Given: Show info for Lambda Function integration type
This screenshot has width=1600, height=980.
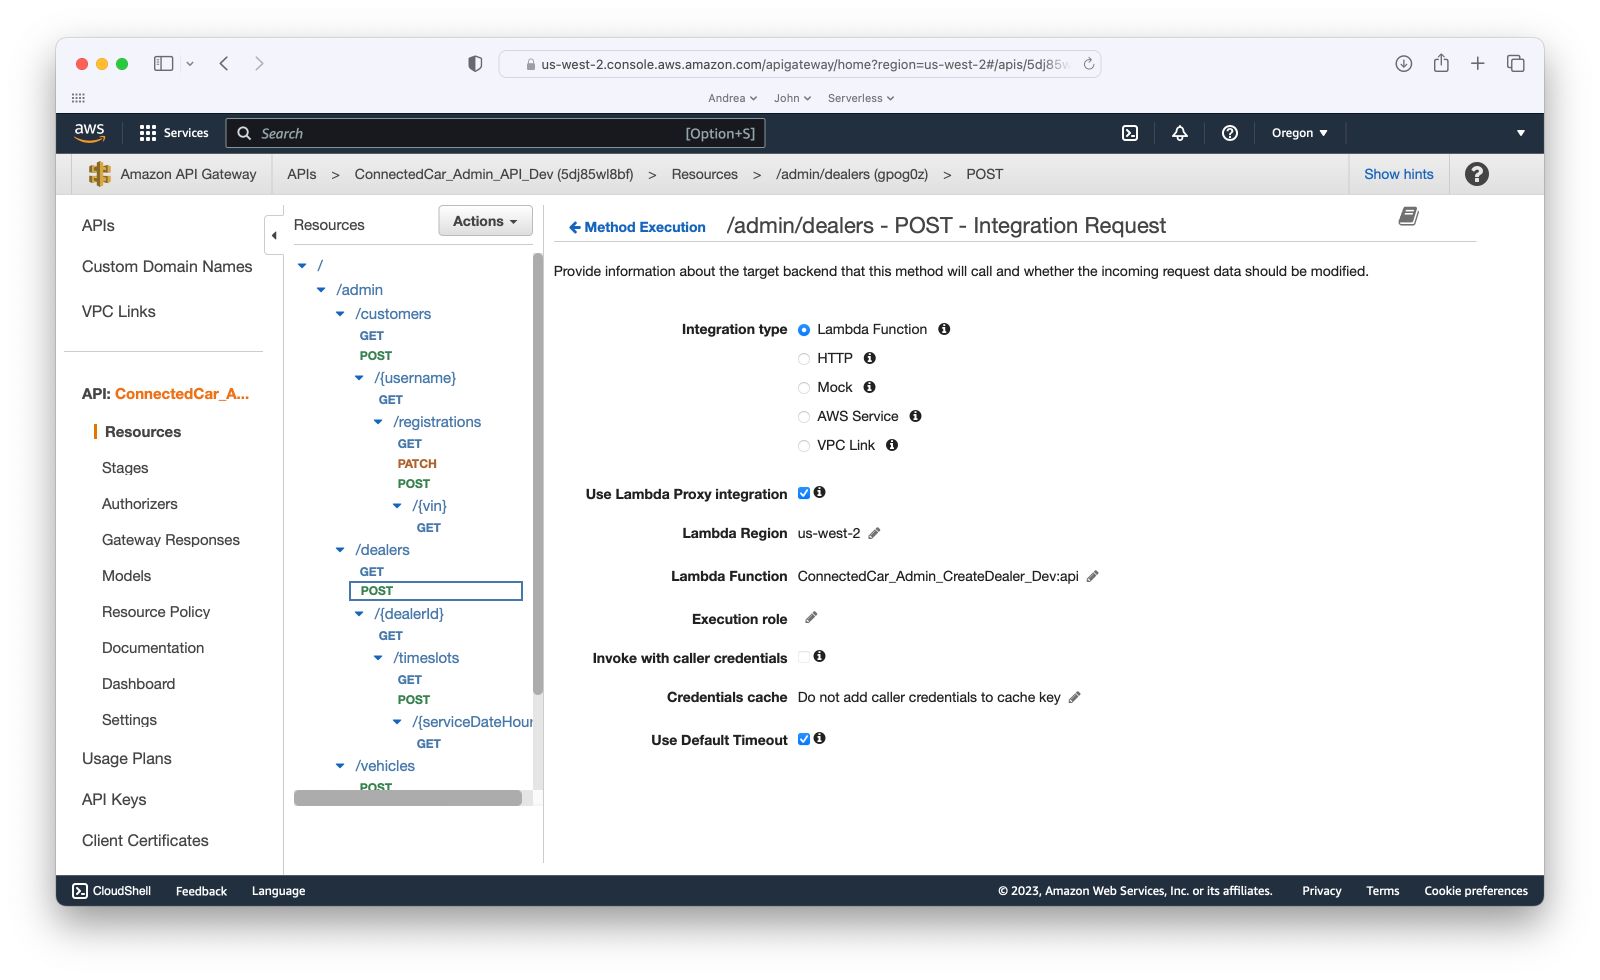Looking at the screenshot, I should 944,329.
